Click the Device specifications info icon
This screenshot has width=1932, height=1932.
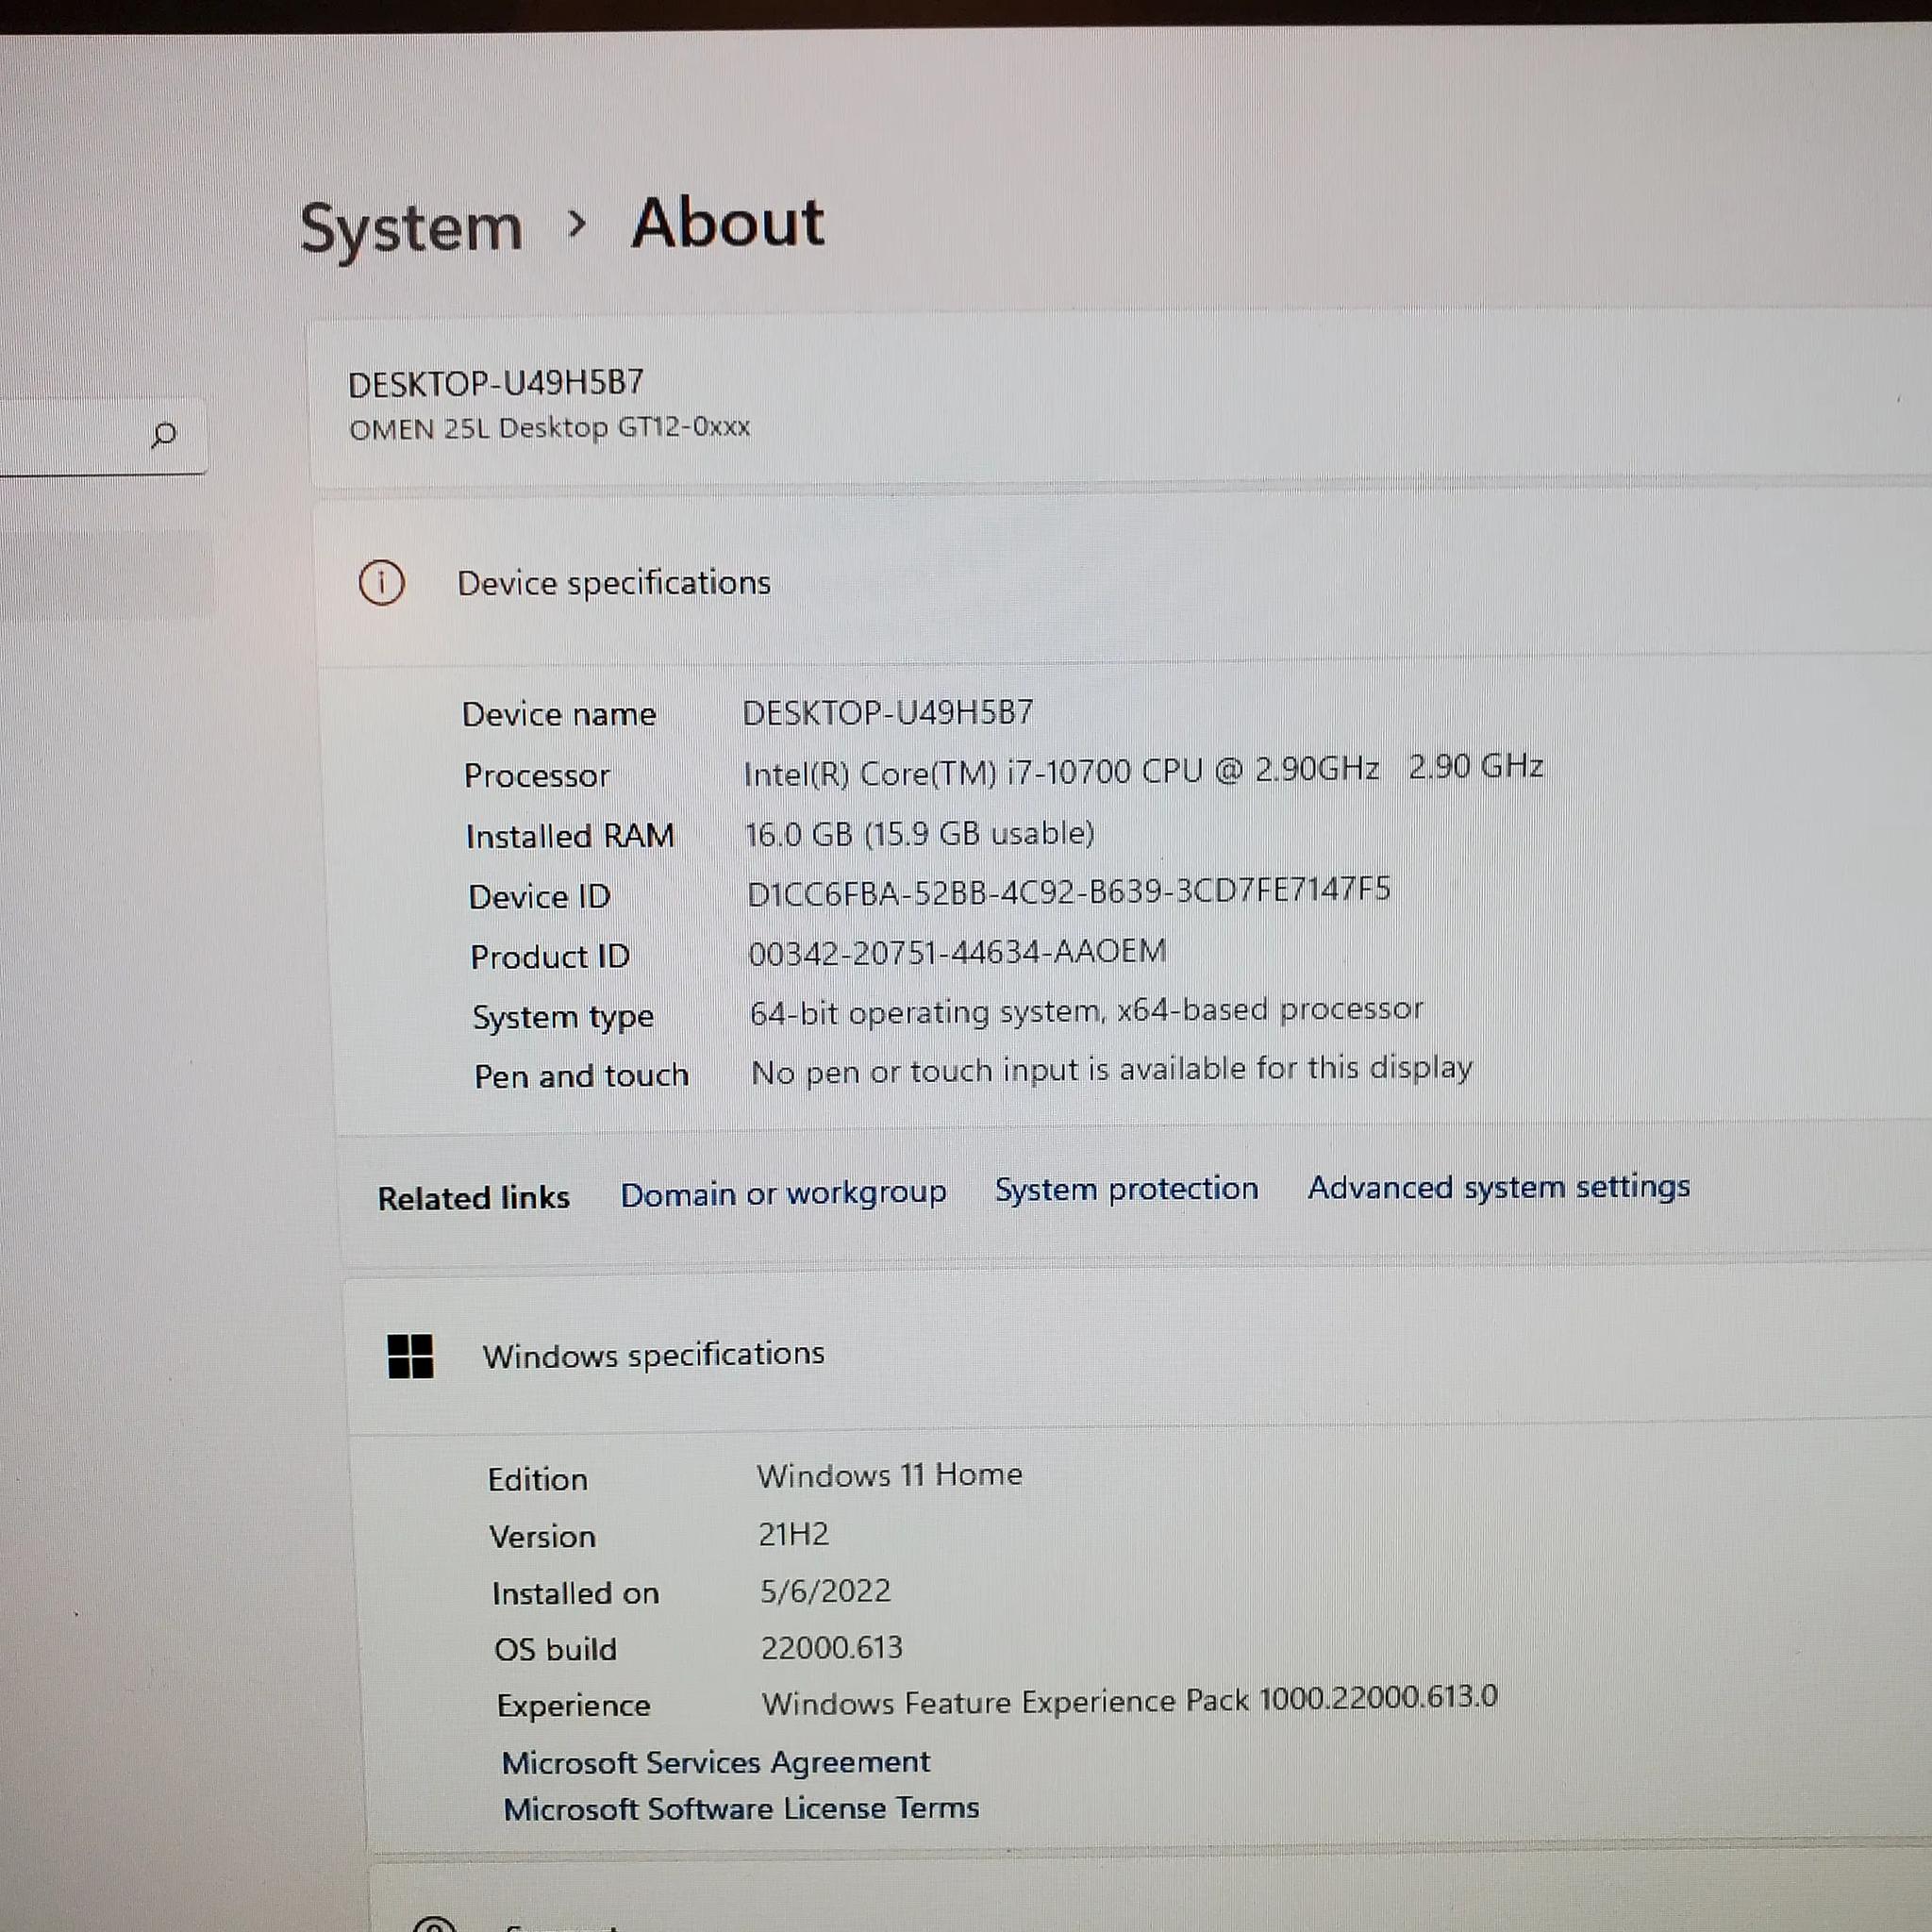[x=381, y=583]
